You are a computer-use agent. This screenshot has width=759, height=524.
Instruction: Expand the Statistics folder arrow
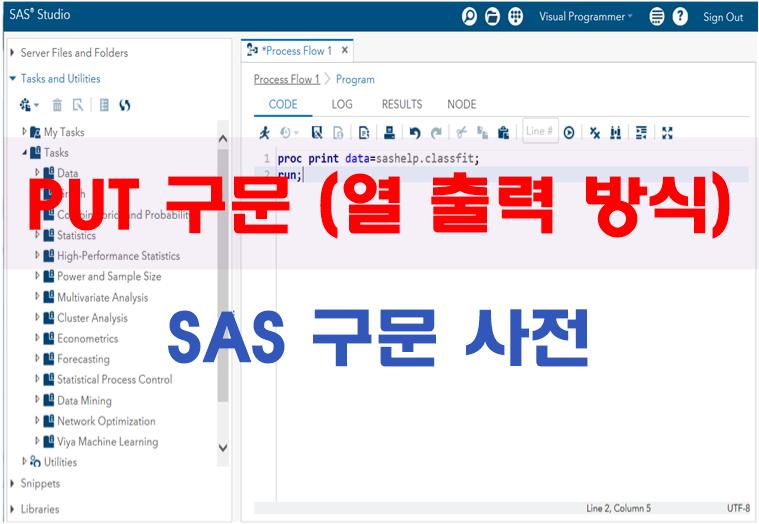(37, 235)
